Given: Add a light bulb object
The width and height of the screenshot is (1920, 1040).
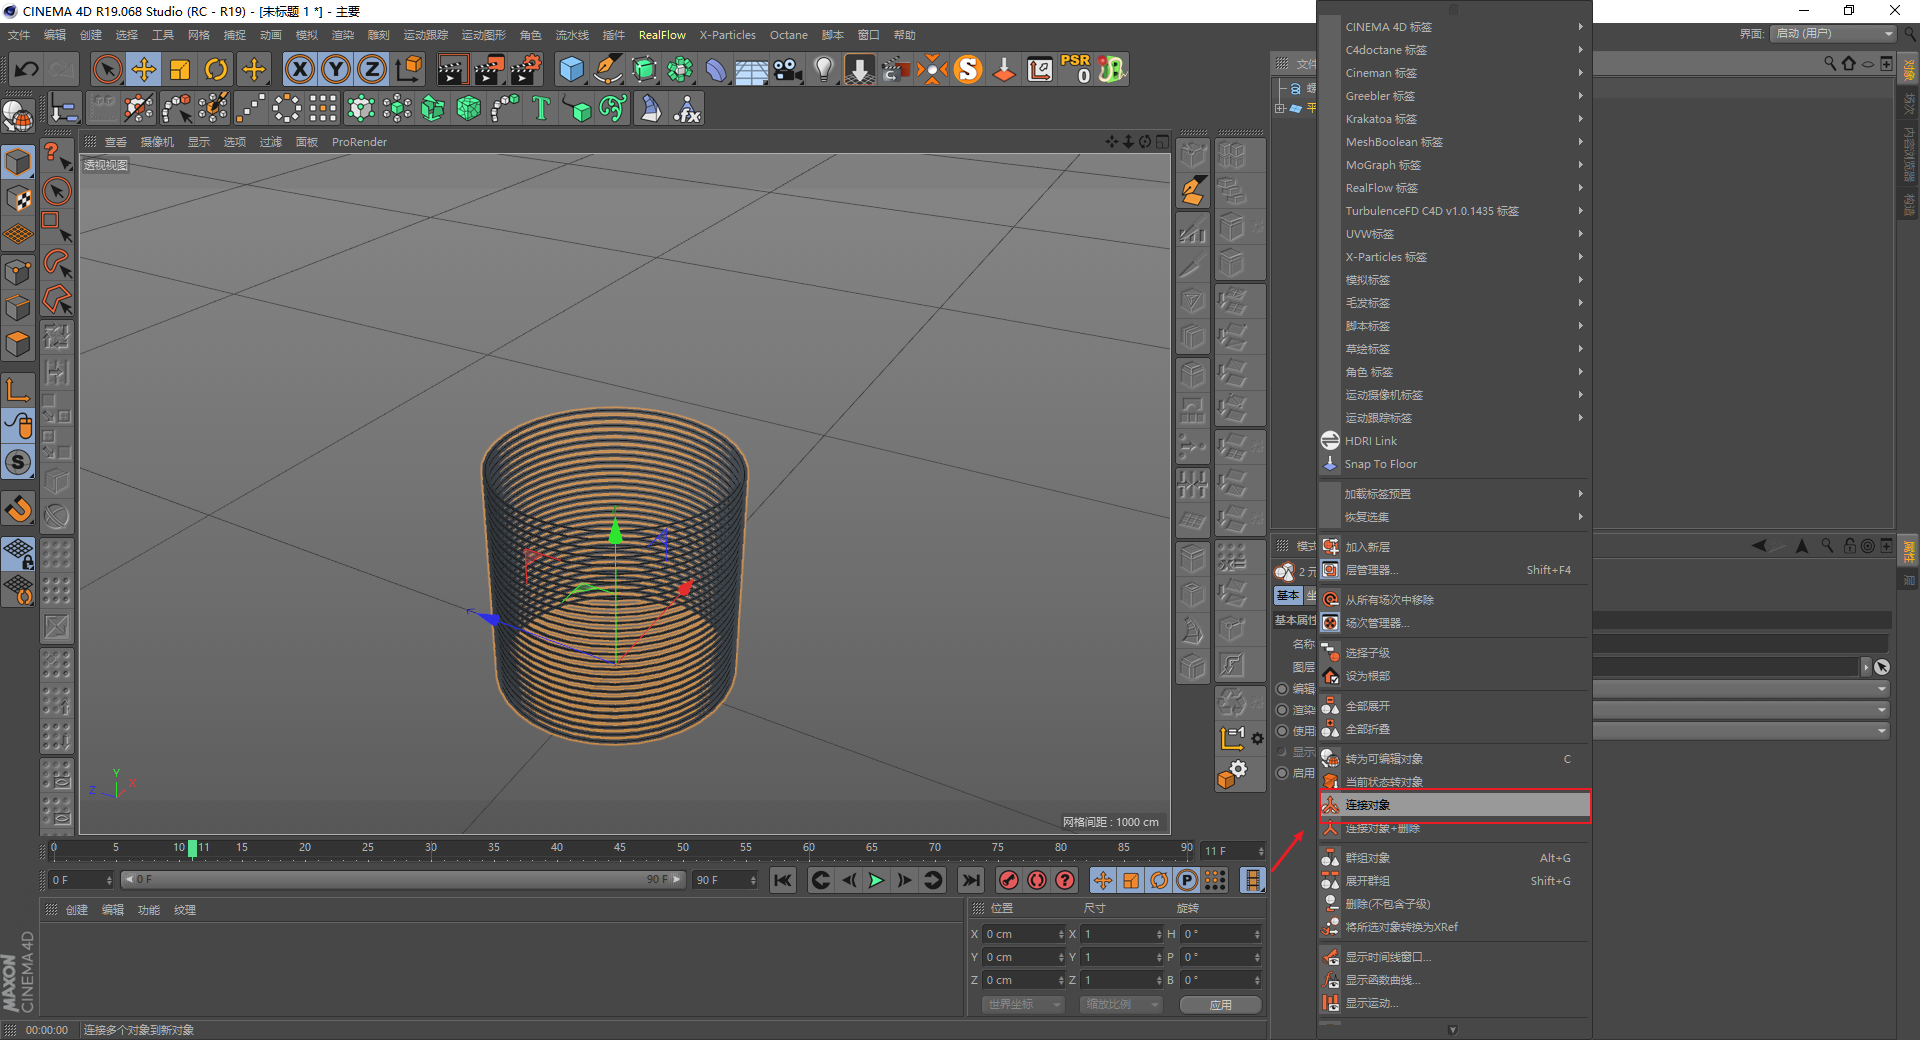Looking at the screenshot, I should 823,69.
